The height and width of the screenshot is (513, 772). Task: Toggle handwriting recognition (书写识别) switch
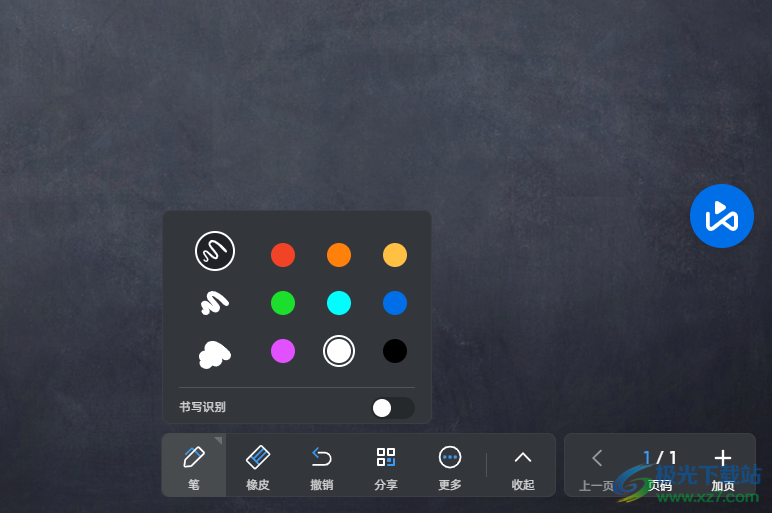click(392, 407)
